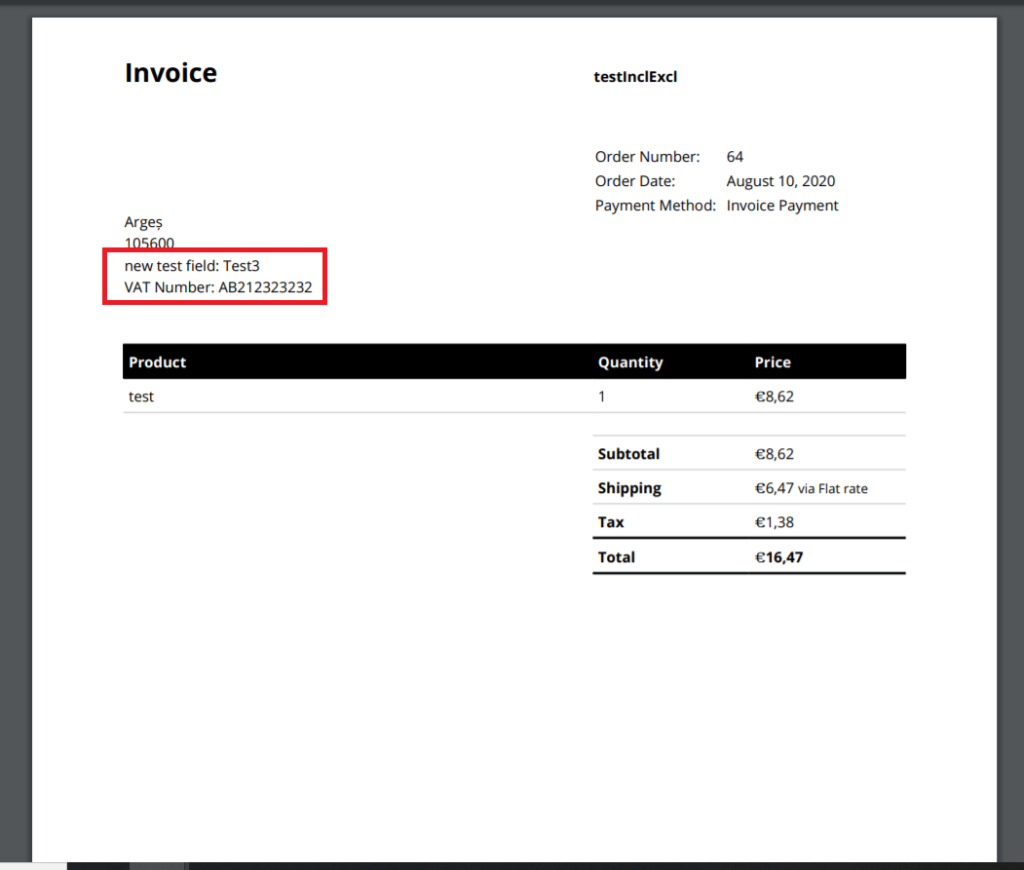The height and width of the screenshot is (870, 1024).
Task: Select the test product row
Action: tap(140, 396)
